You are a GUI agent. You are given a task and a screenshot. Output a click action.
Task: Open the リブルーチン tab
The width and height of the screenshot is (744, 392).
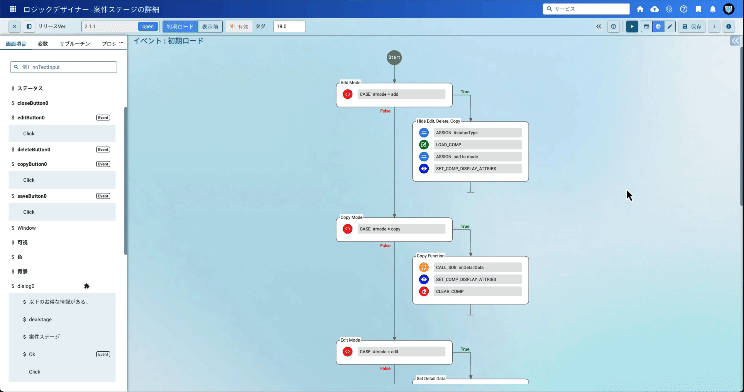pyautogui.click(x=74, y=44)
